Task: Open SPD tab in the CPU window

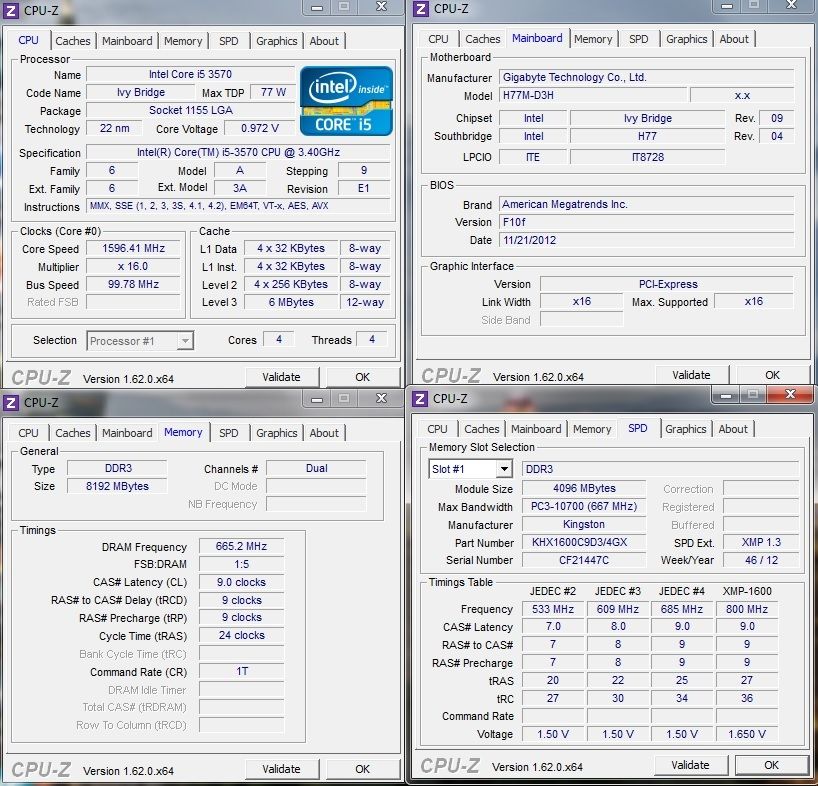Action: click(x=228, y=41)
